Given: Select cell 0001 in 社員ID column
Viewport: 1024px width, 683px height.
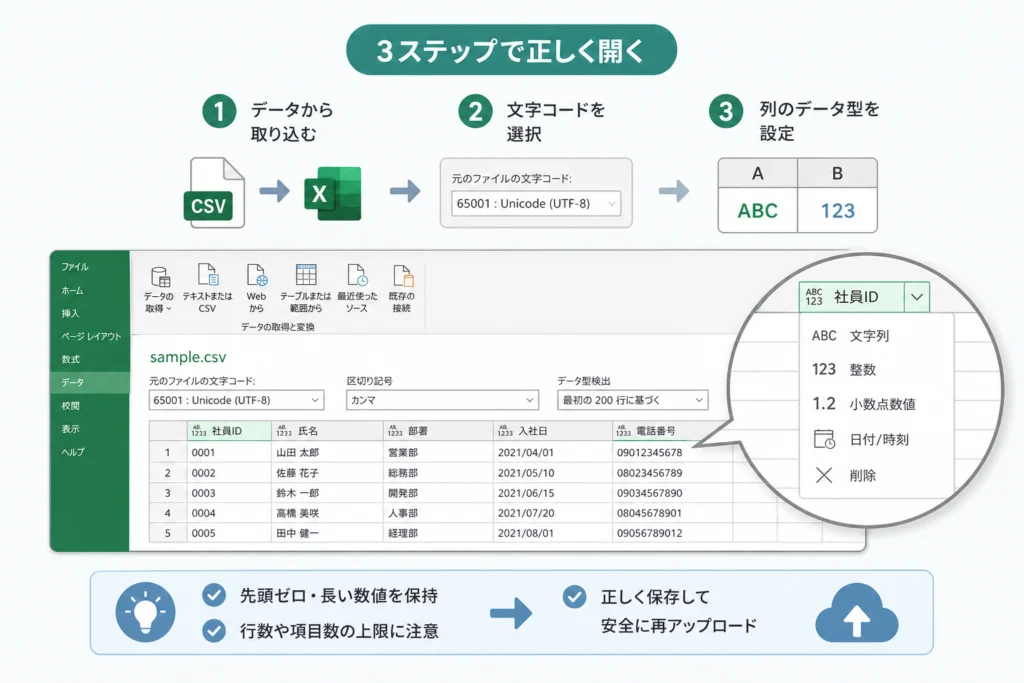Looking at the screenshot, I should 229,453.
